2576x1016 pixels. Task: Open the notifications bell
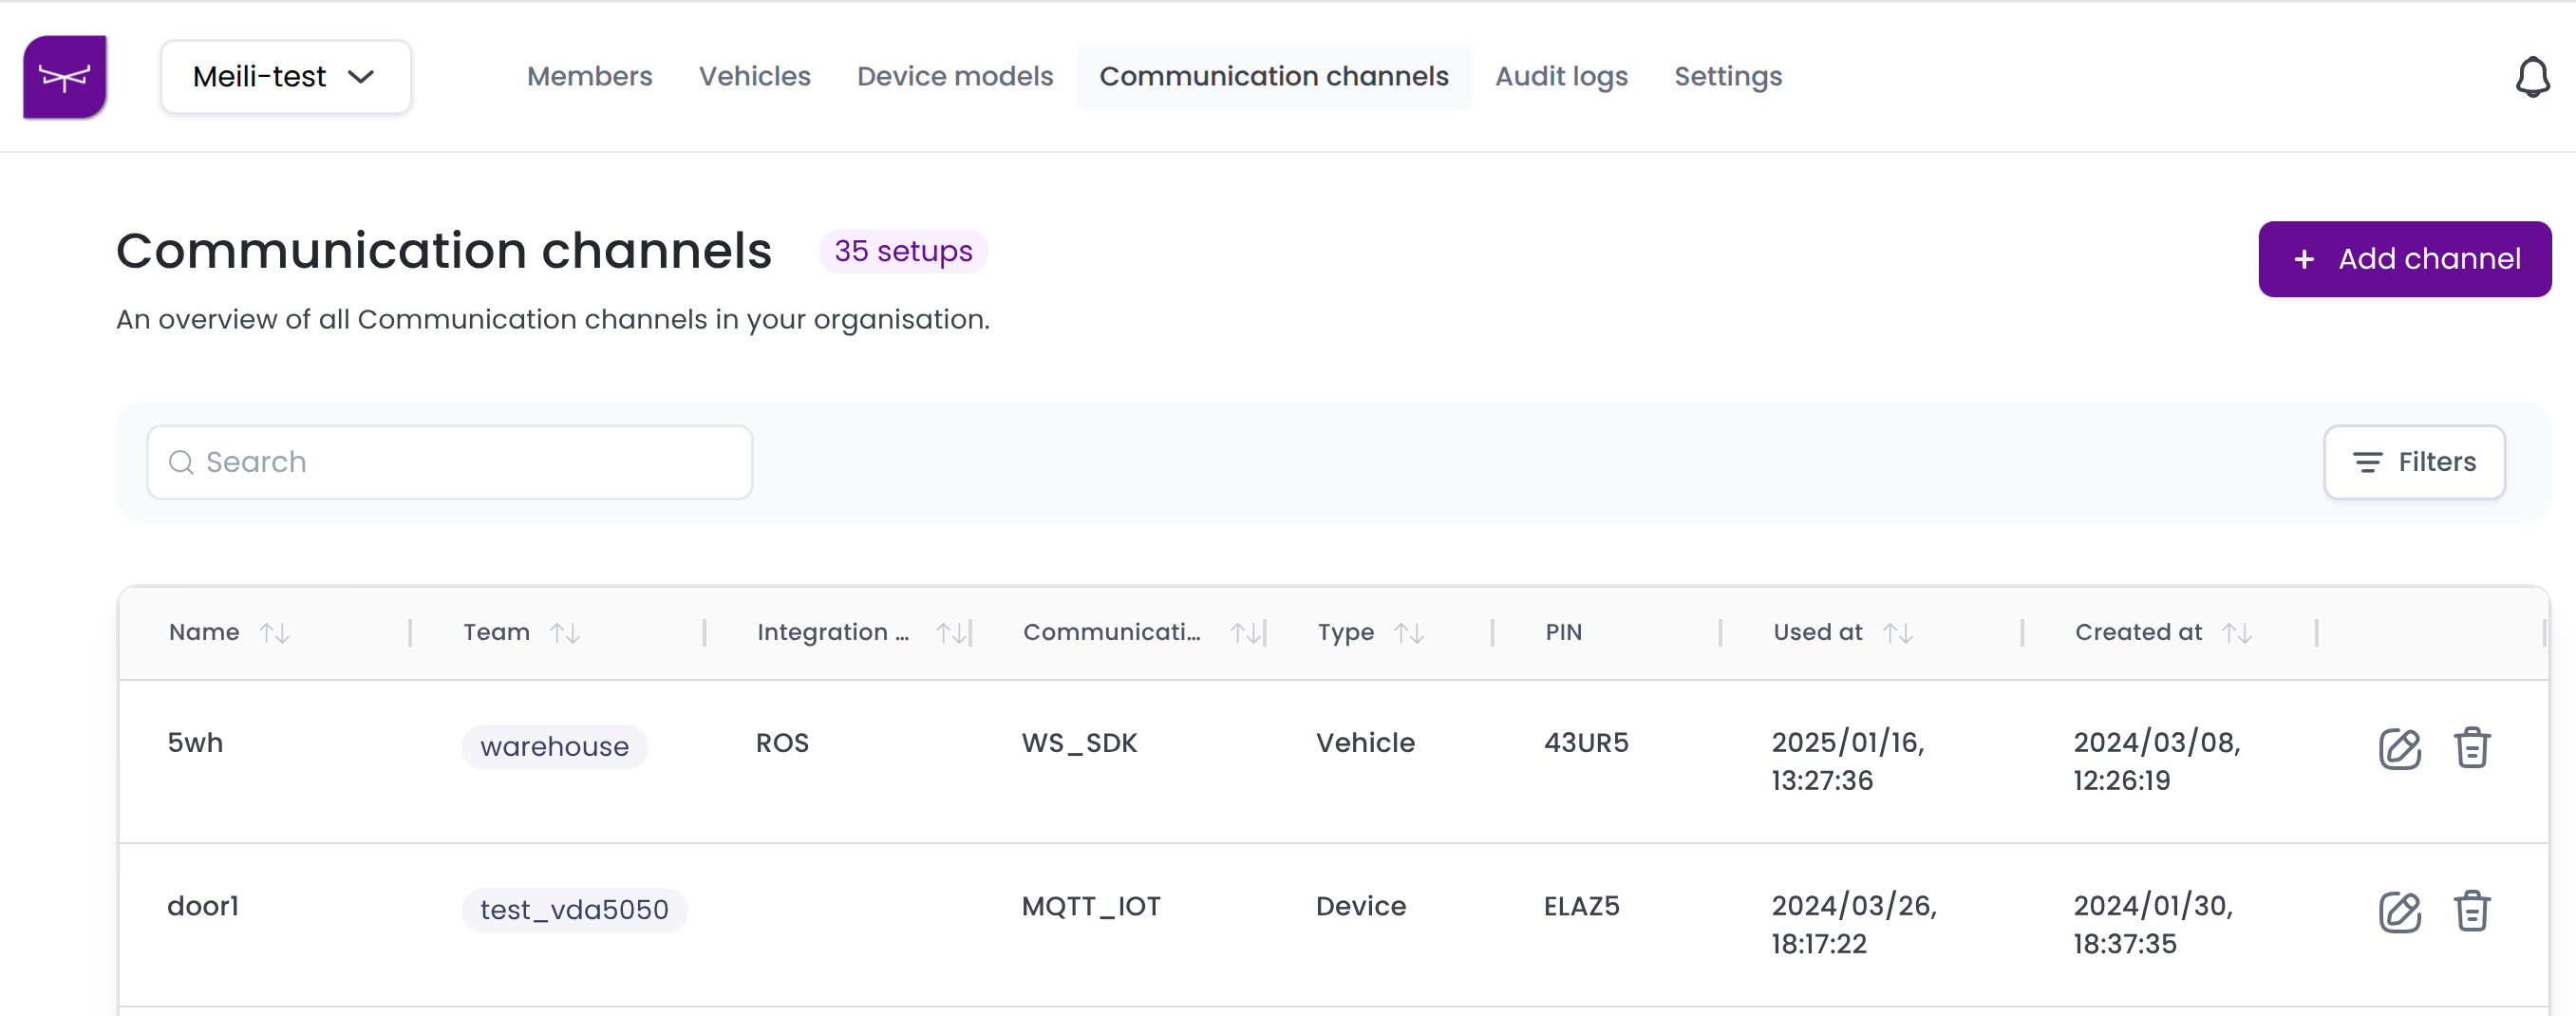click(x=2533, y=76)
